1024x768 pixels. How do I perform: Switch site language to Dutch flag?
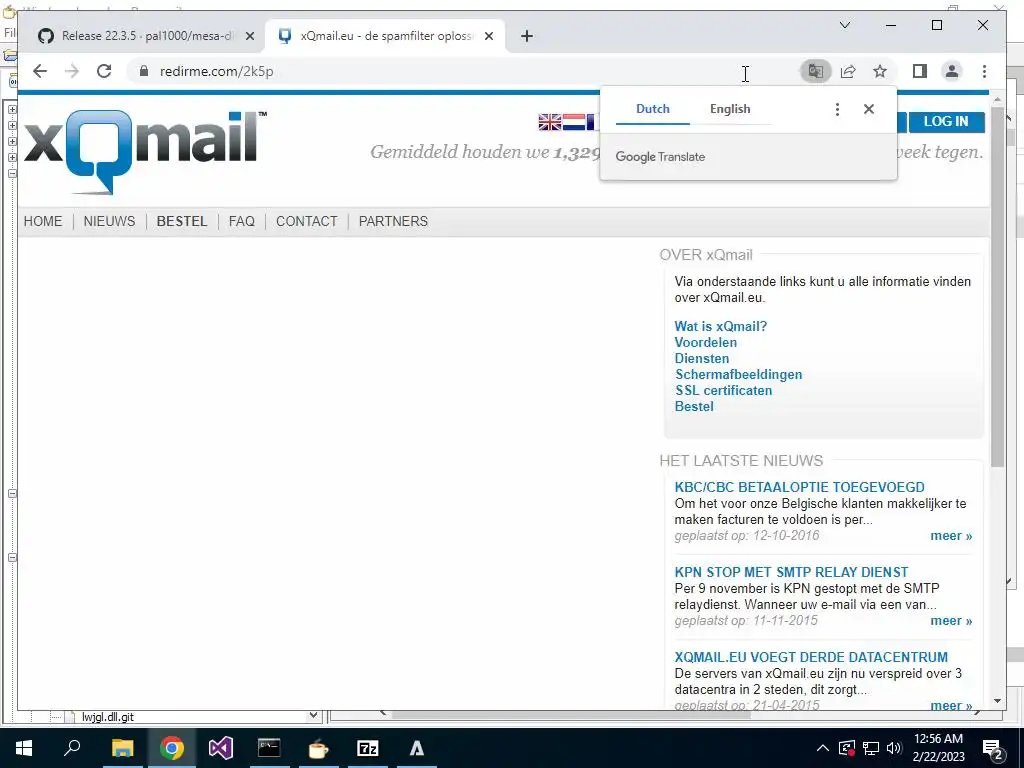click(x=573, y=122)
